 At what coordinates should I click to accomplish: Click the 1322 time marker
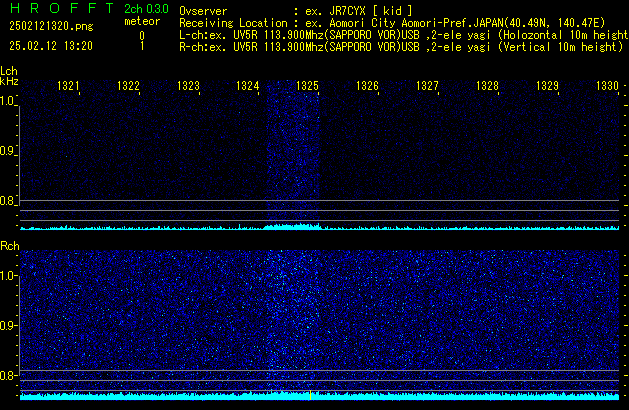tap(128, 86)
